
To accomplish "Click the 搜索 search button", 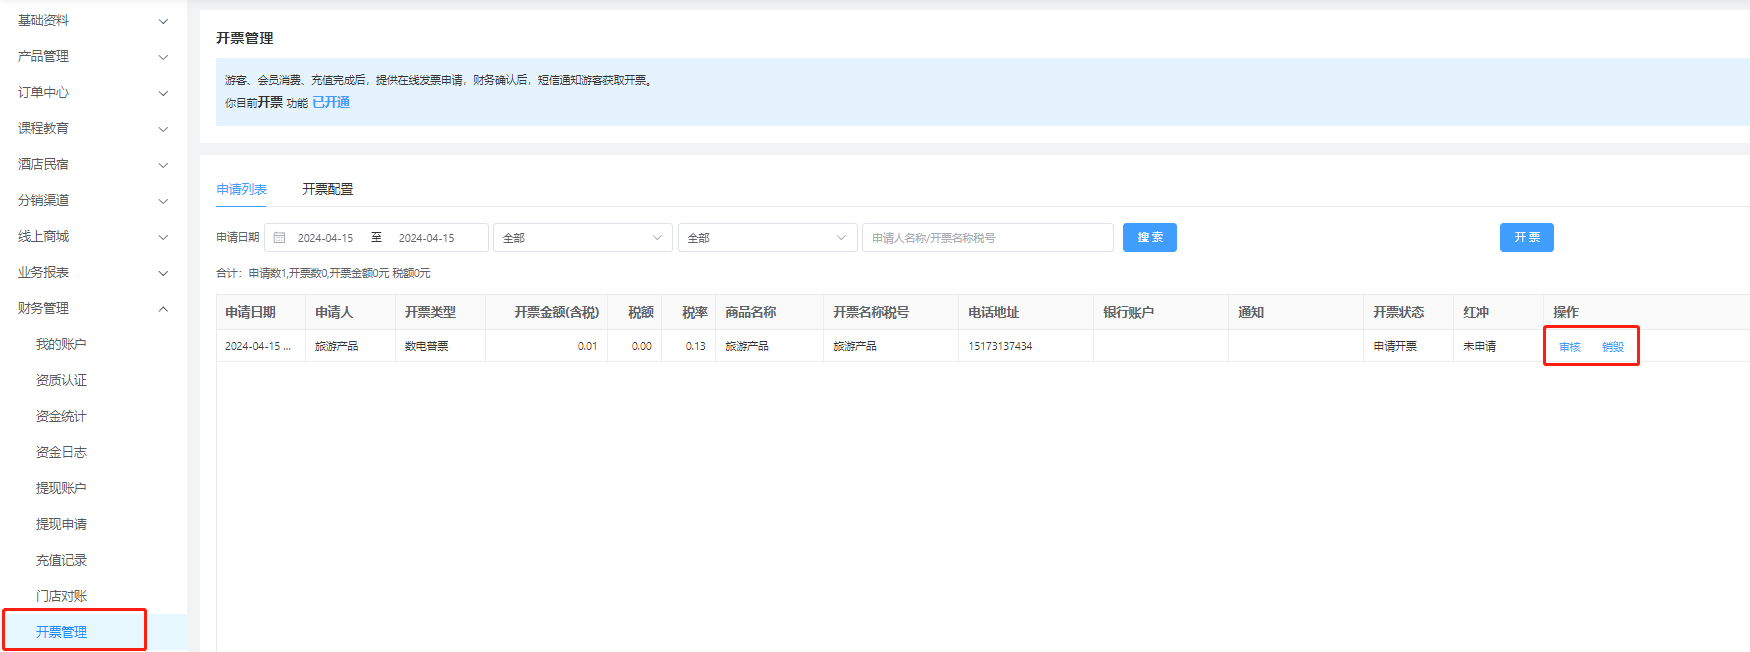I will [x=1149, y=237].
